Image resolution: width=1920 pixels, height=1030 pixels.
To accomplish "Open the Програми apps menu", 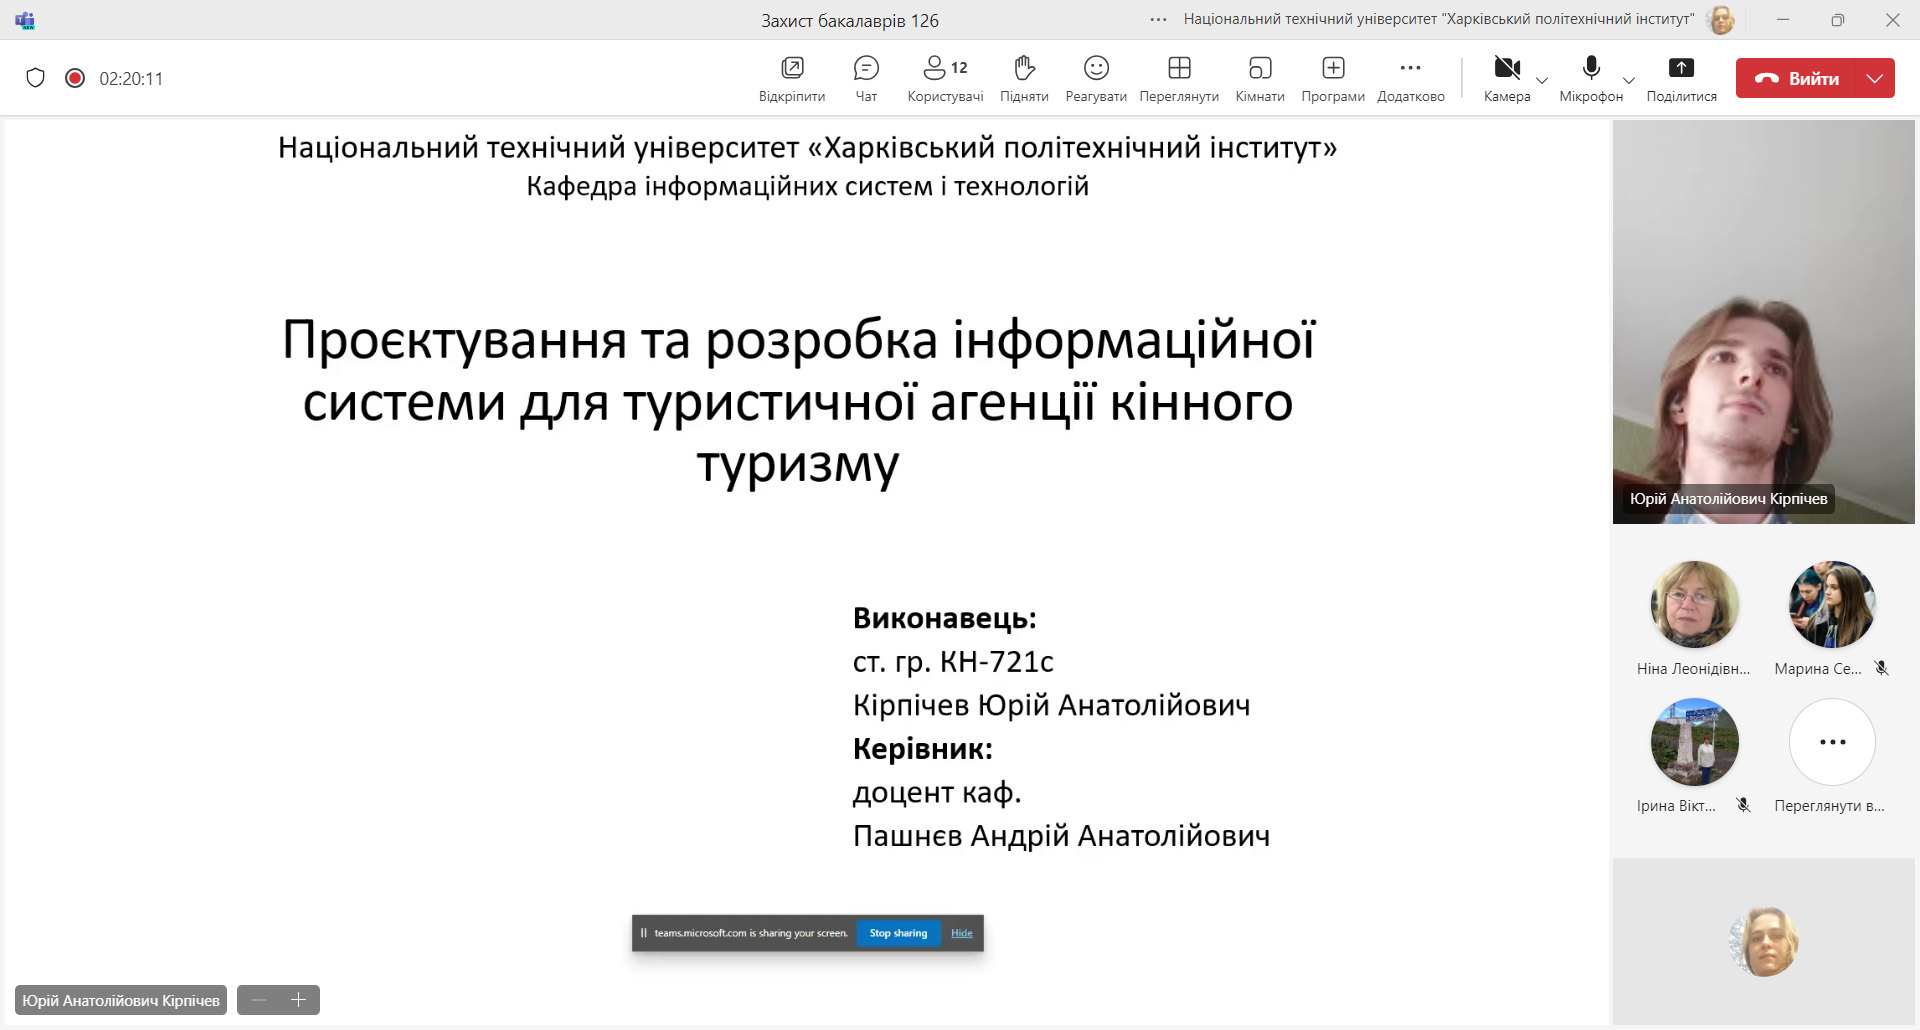I will click(x=1333, y=78).
